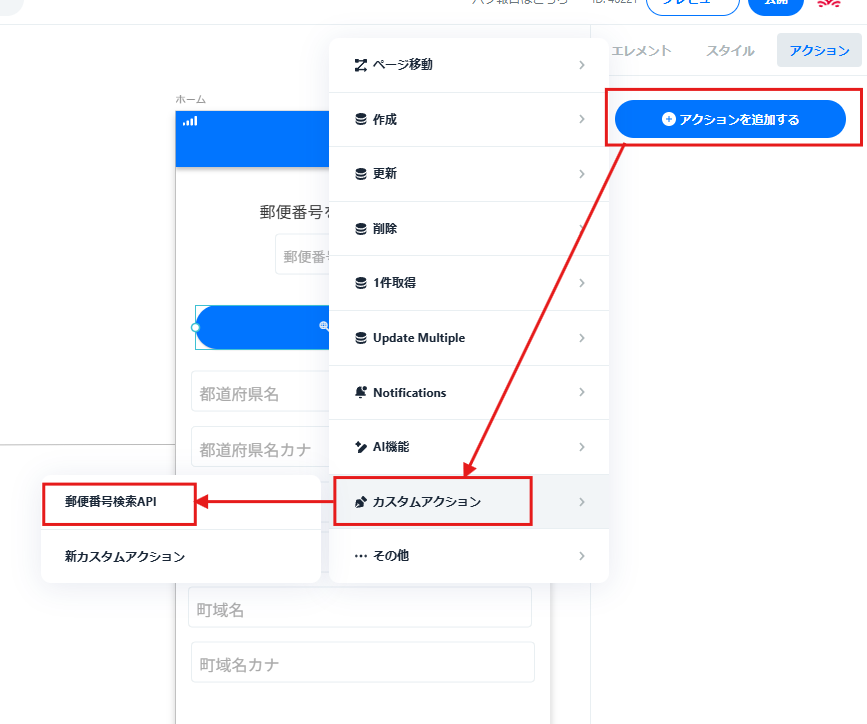Click the 都道府県名 input field

[260, 392]
